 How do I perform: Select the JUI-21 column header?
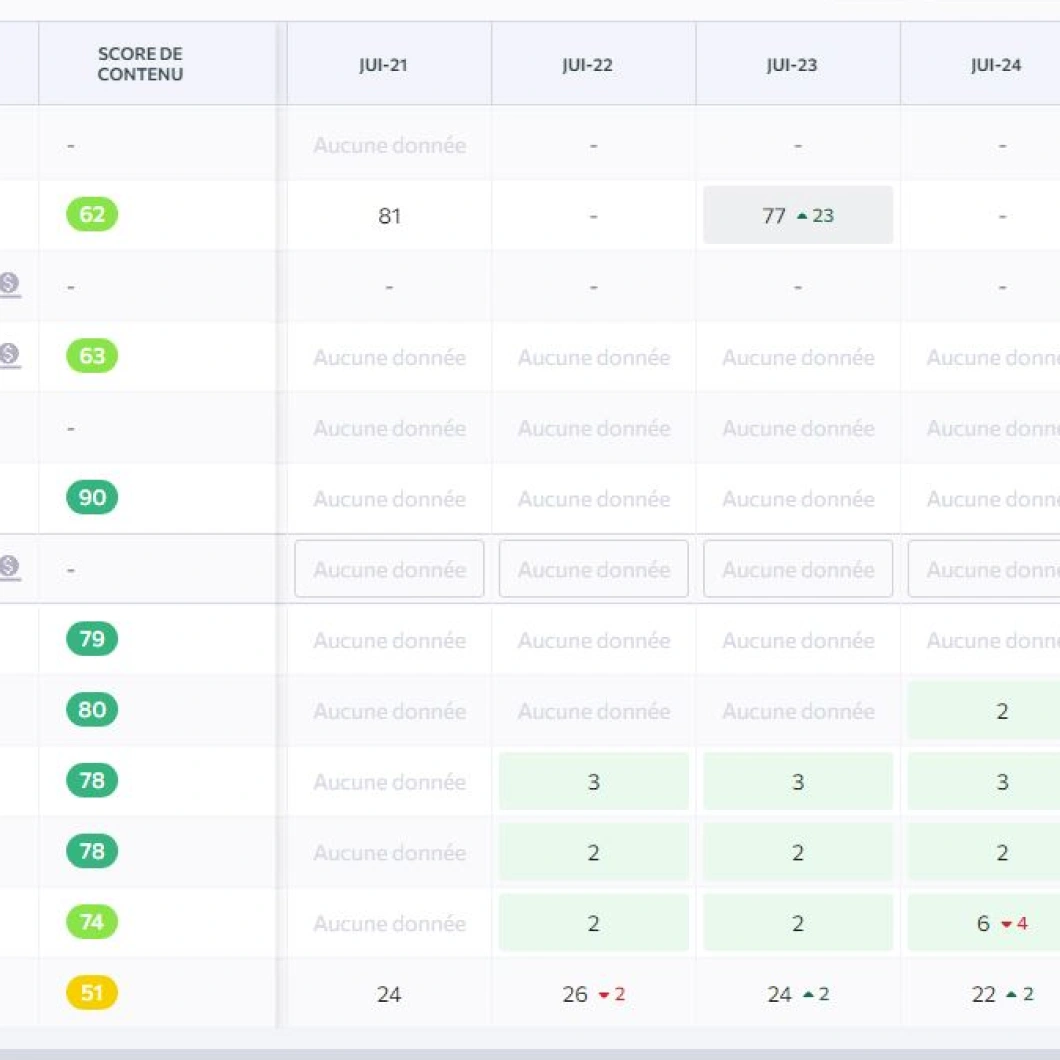[389, 66]
